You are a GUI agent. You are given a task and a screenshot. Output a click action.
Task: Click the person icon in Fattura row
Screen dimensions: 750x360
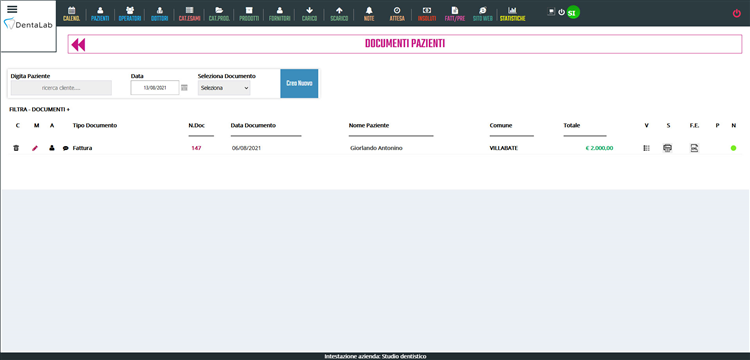coord(52,148)
